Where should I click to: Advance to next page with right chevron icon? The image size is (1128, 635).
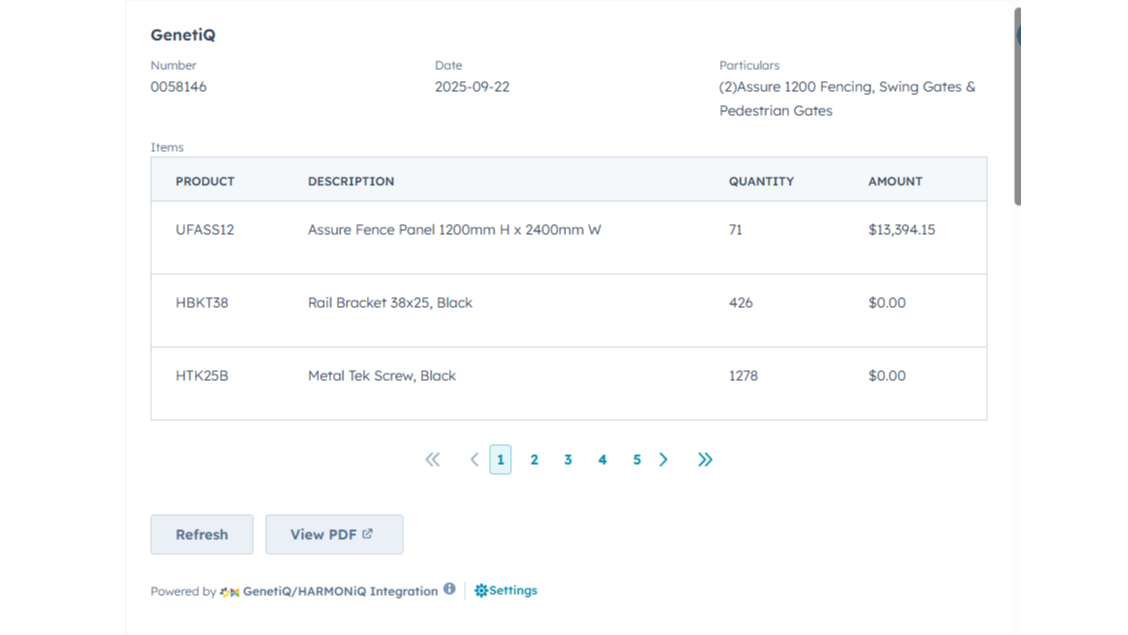click(x=663, y=459)
